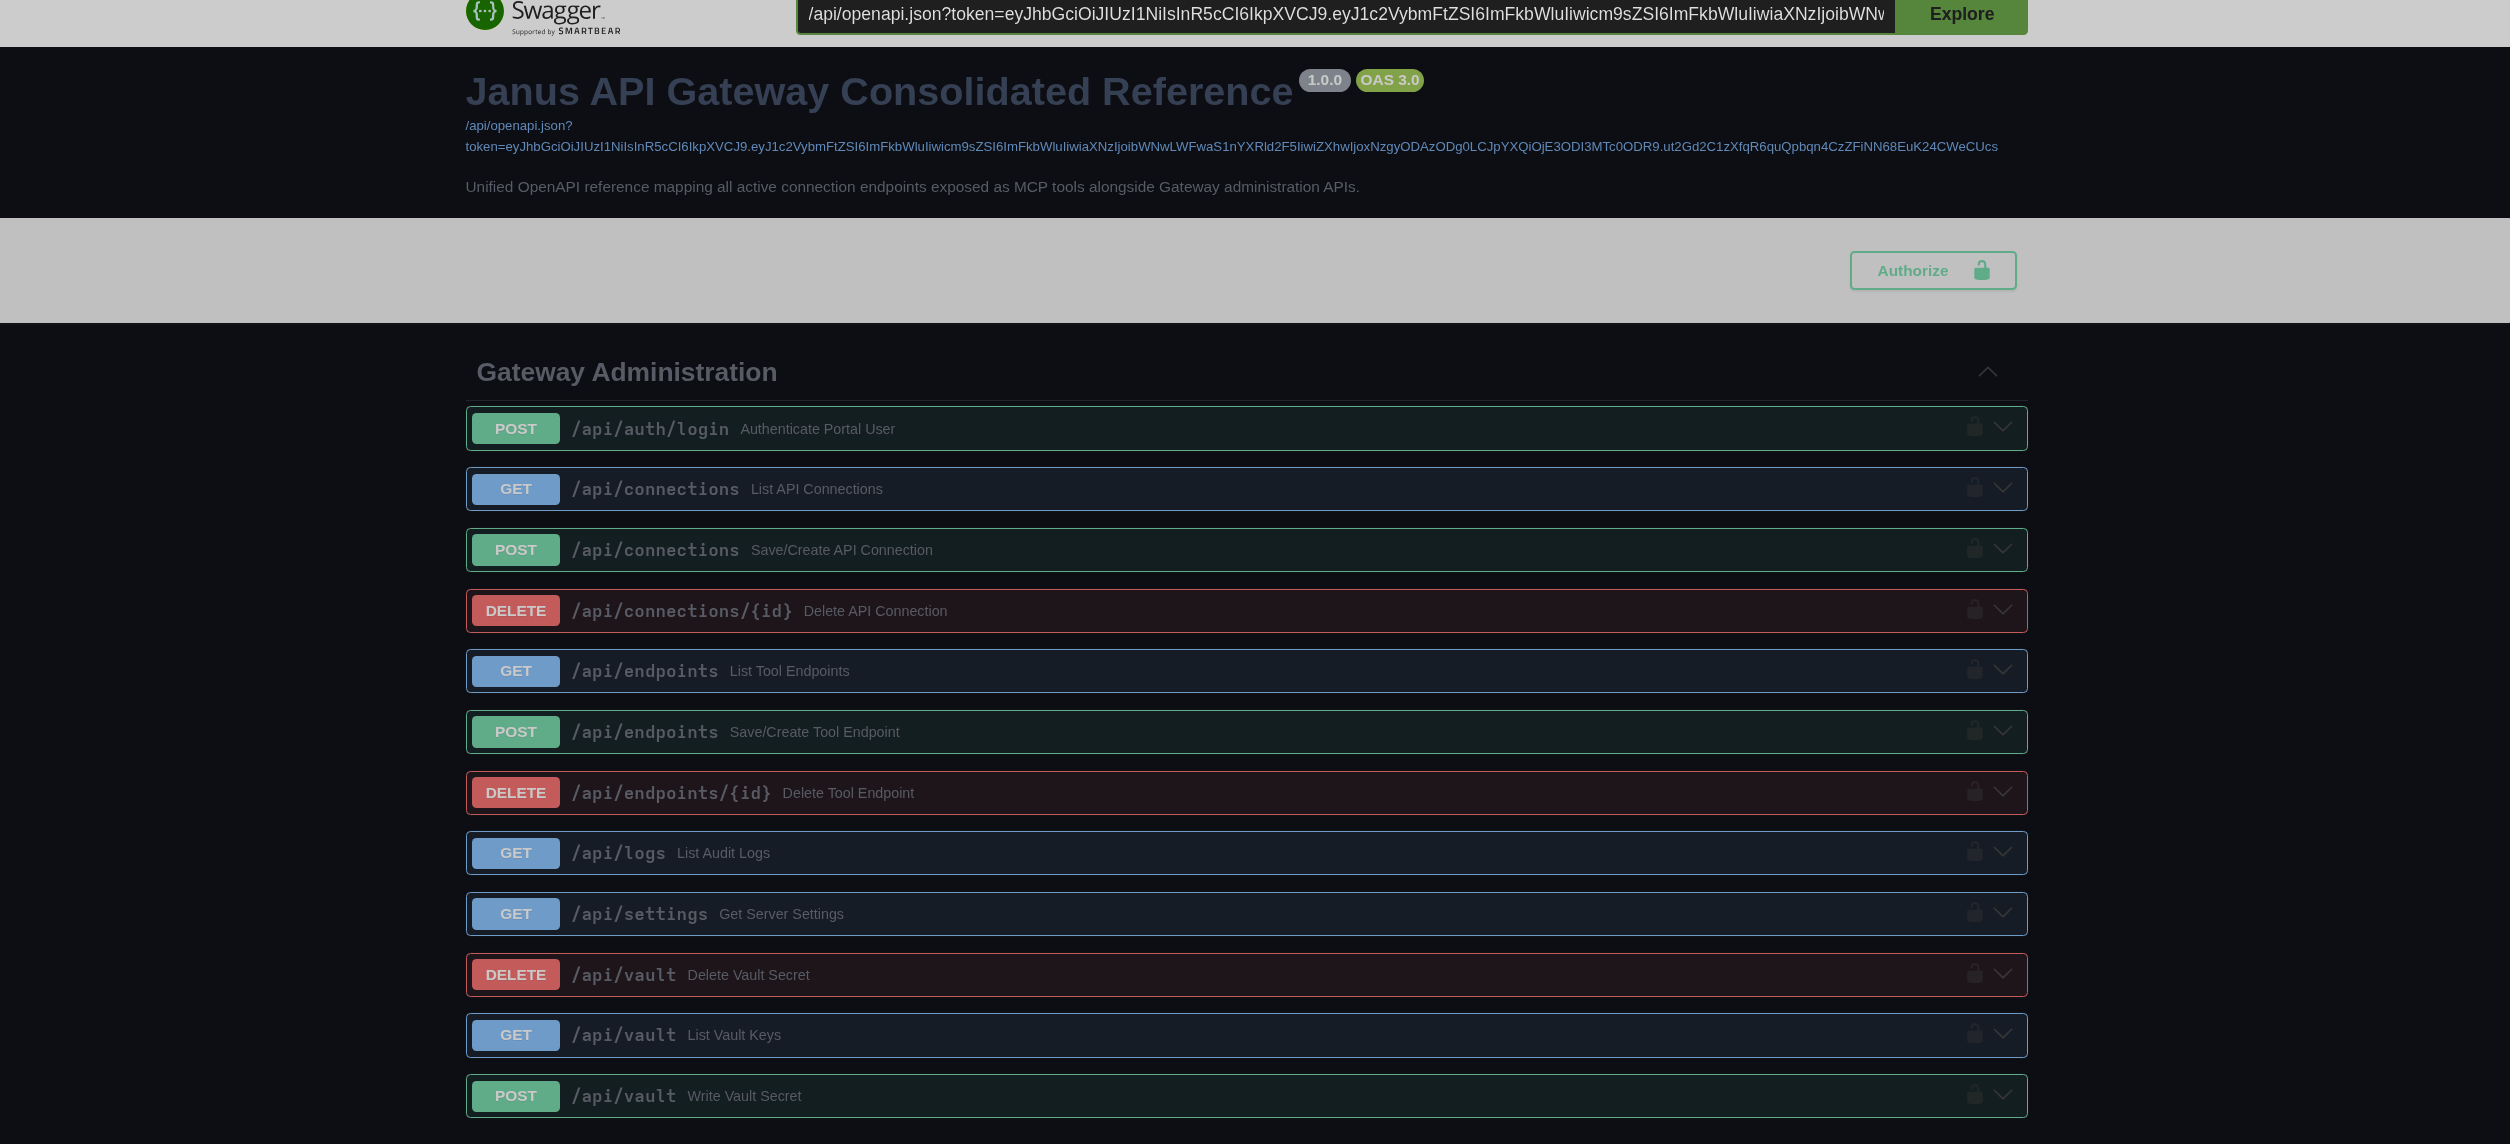
Task: Click GET badge for List API Connections
Action: coord(515,489)
